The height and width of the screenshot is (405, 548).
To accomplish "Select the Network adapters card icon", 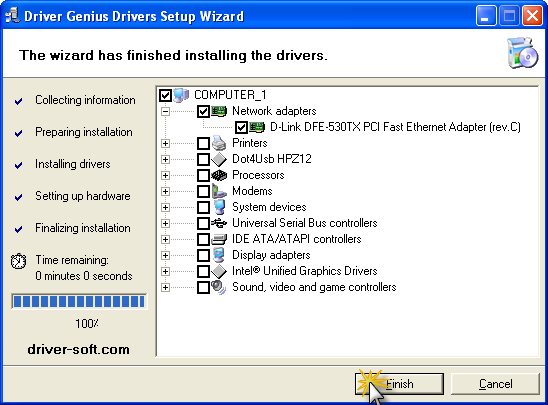I will 219,111.
